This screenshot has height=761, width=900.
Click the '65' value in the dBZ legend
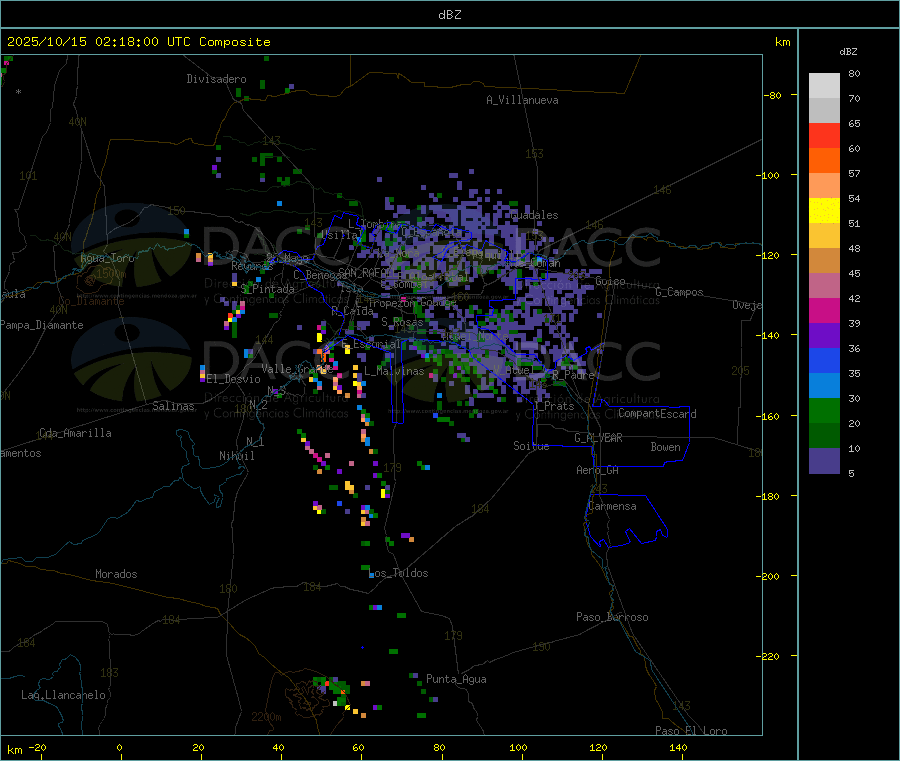click(854, 123)
